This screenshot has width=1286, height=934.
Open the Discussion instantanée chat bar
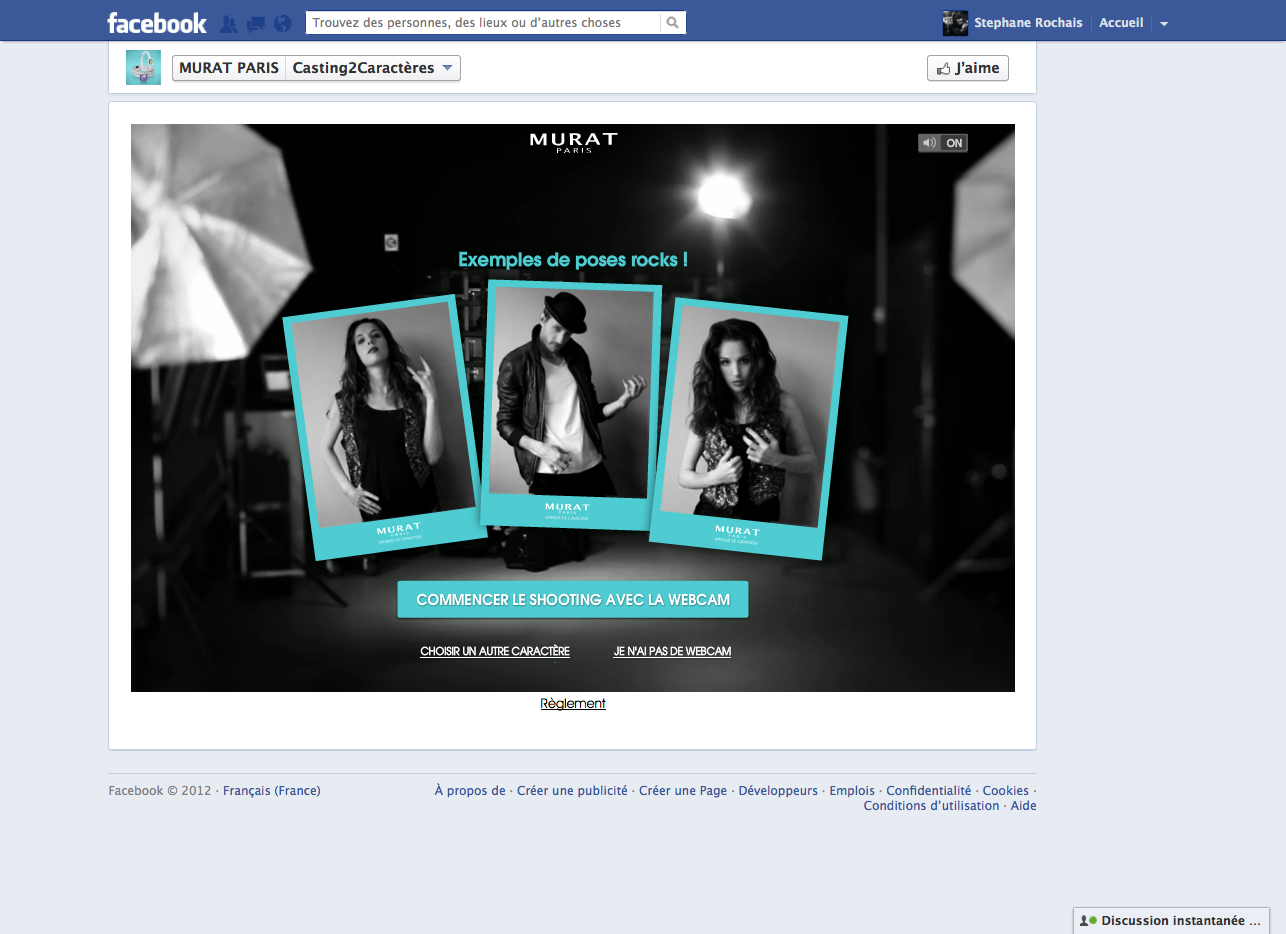[x=1171, y=921]
